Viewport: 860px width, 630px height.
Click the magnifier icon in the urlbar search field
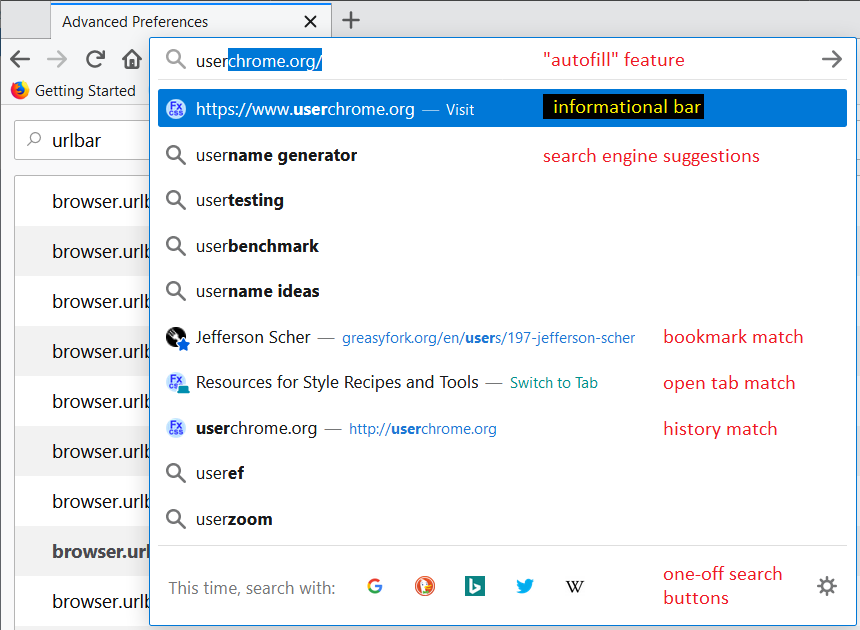[34, 140]
